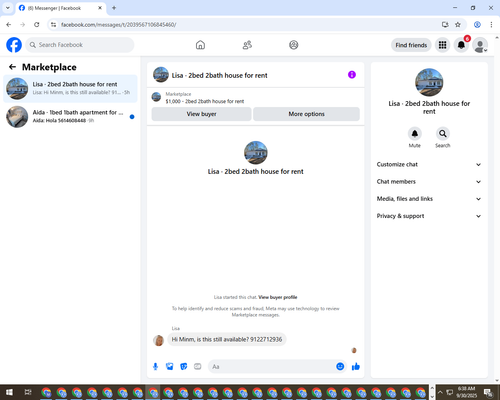Click the Find friends button
500x400 pixels.
[x=411, y=45]
